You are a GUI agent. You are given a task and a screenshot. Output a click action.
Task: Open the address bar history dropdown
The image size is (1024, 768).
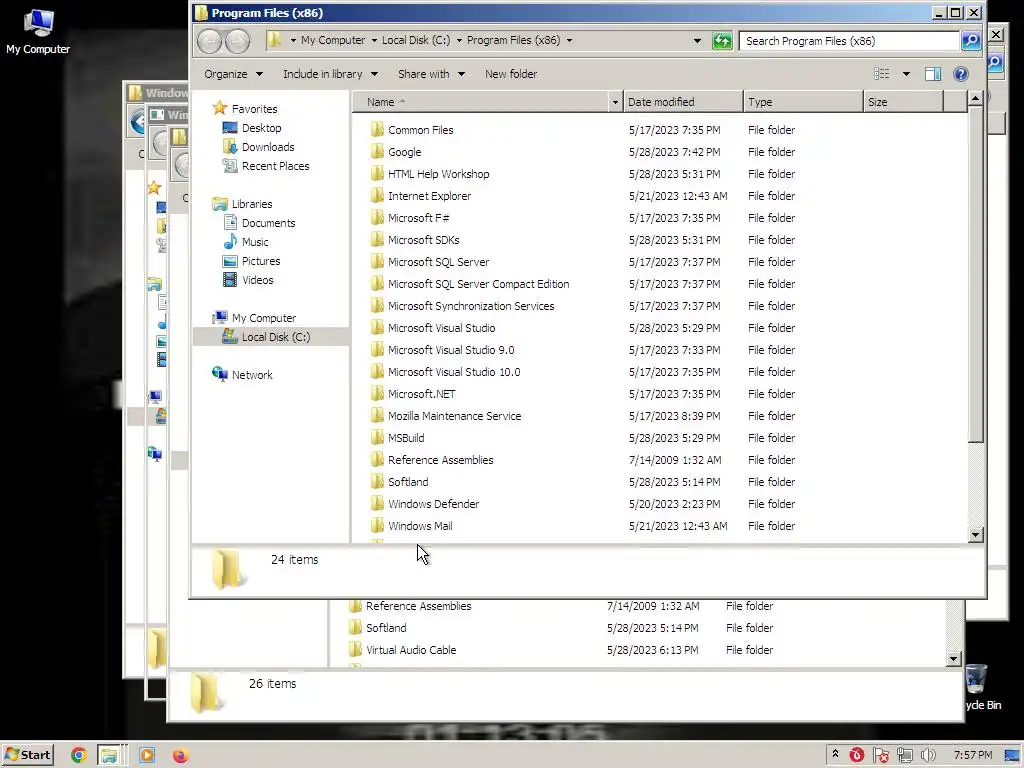pos(697,40)
